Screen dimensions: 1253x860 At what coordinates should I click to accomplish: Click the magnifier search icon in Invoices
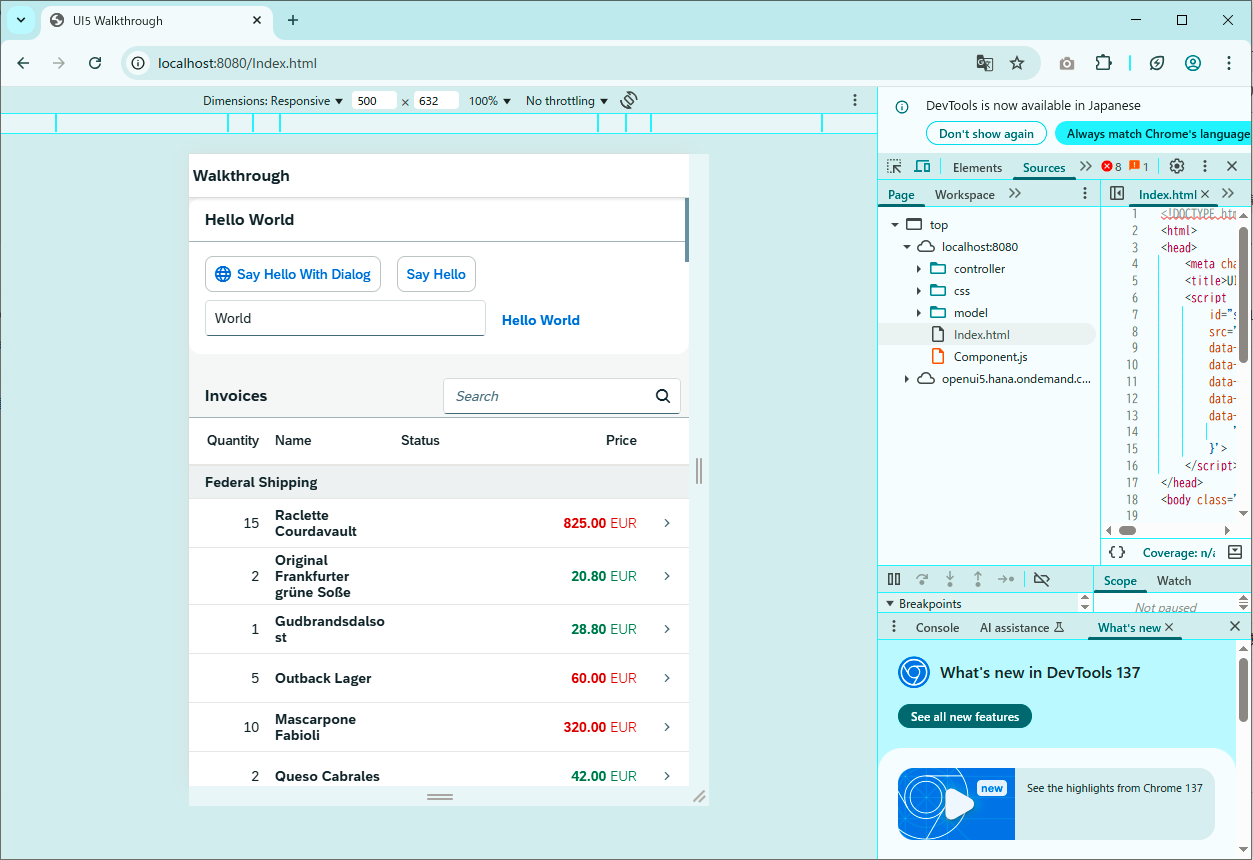[663, 396]
